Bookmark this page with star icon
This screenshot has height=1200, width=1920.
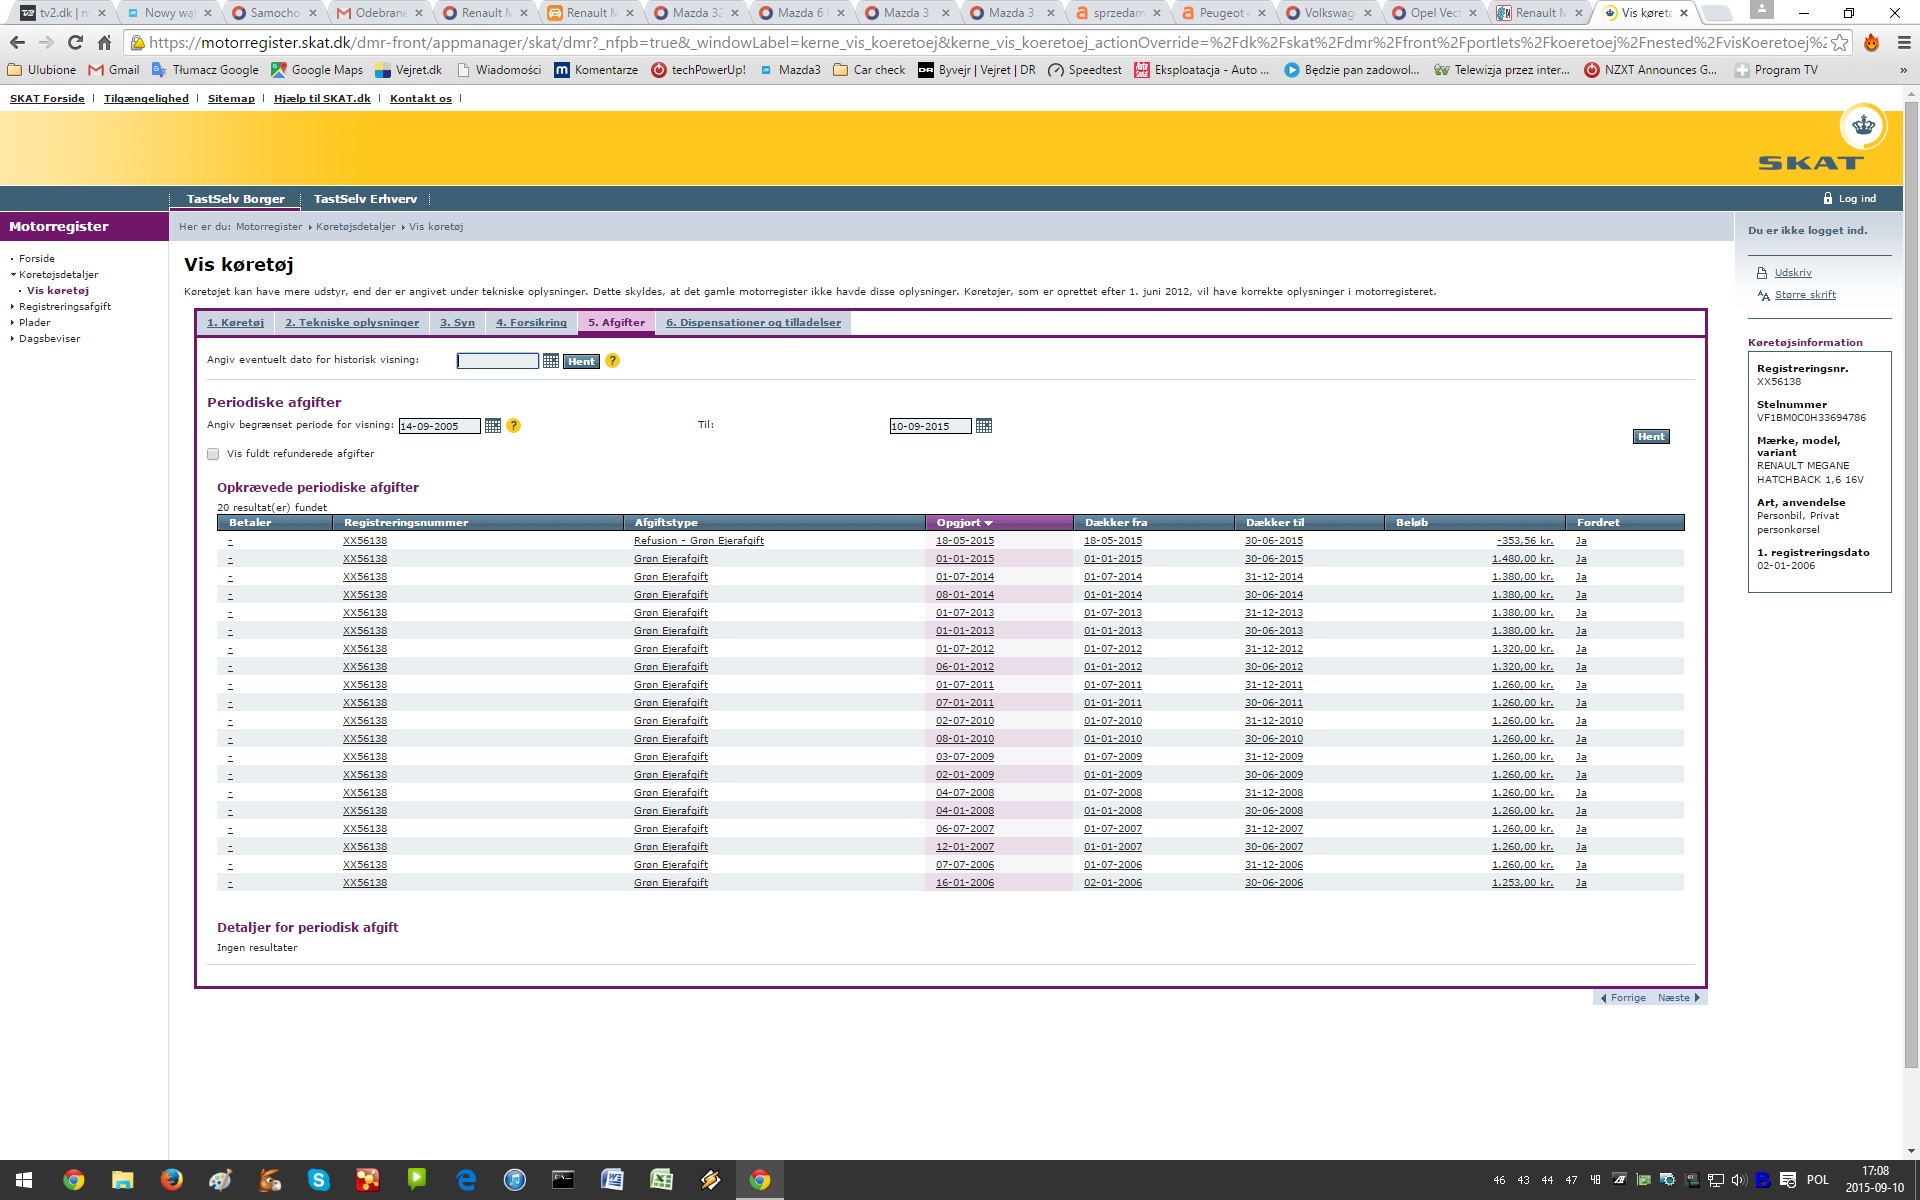point(1839,43)
